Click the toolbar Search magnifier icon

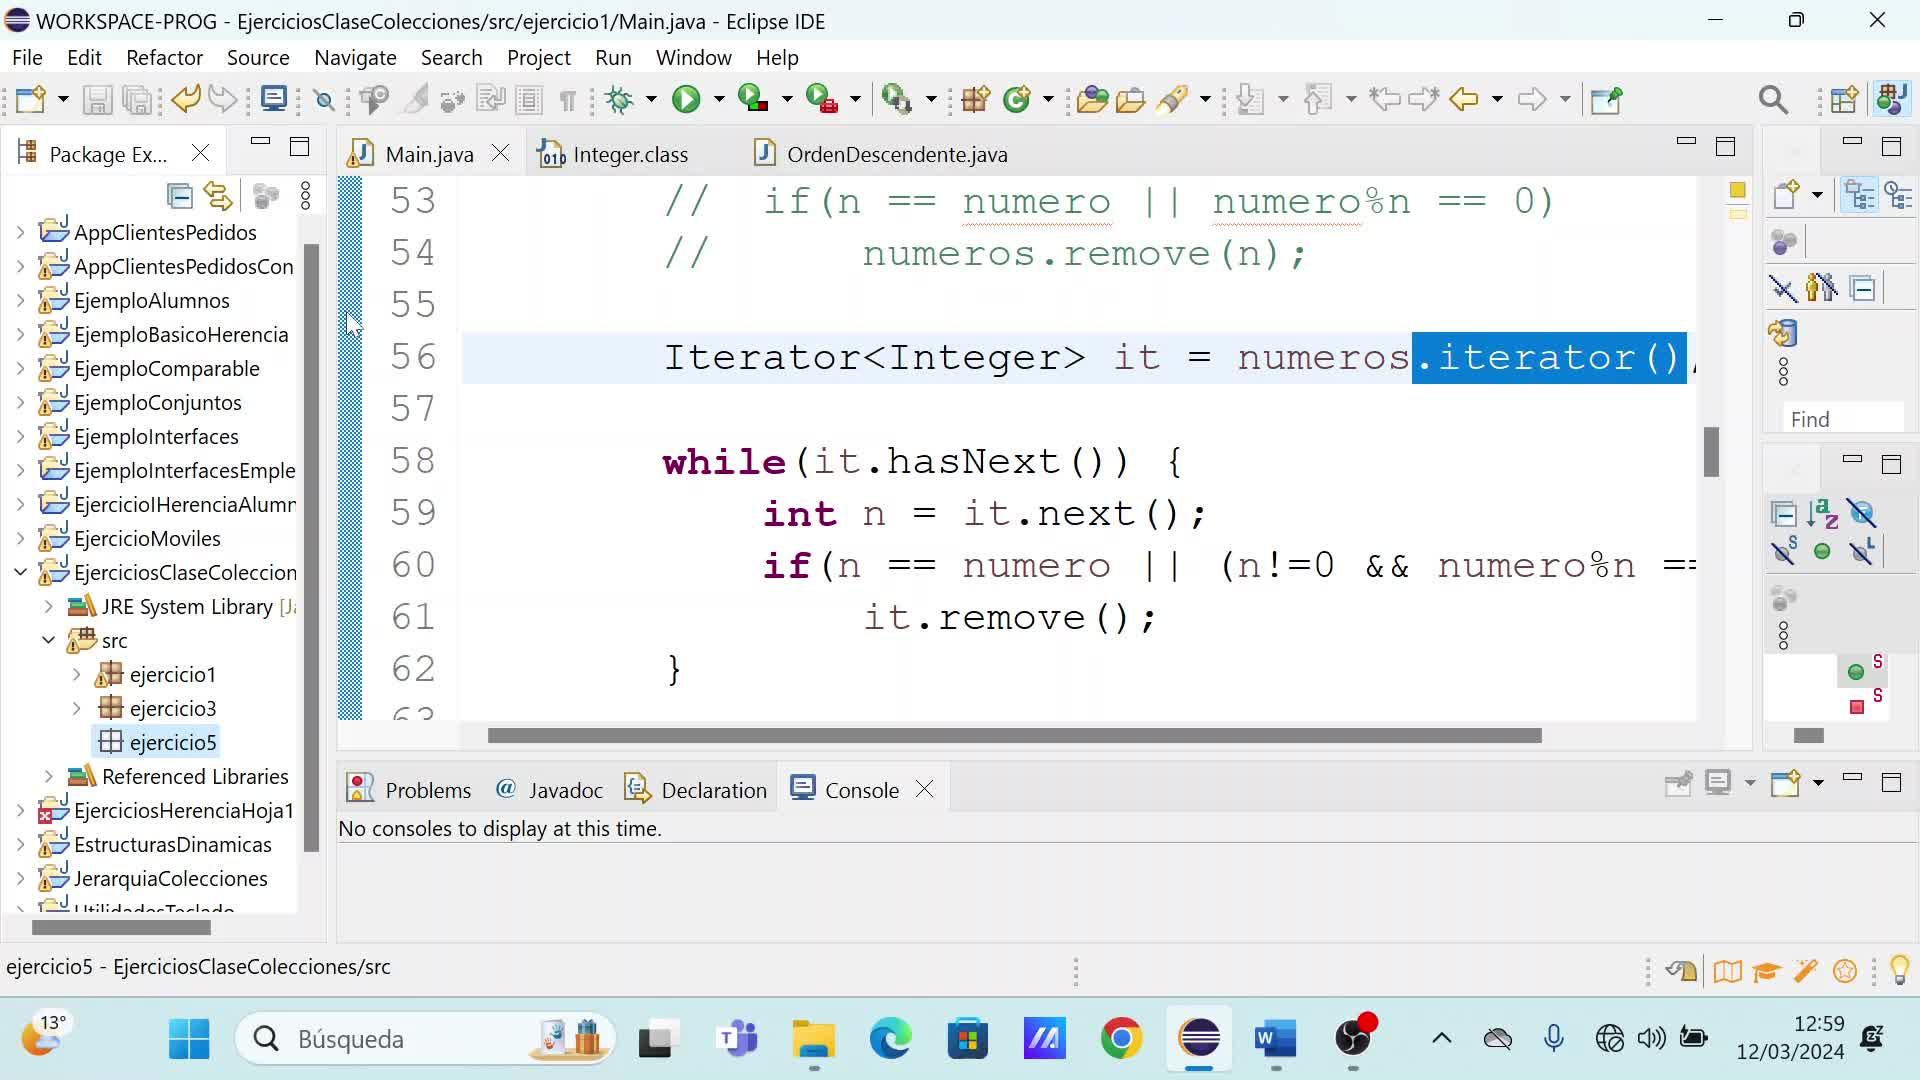coord(1773,99)
